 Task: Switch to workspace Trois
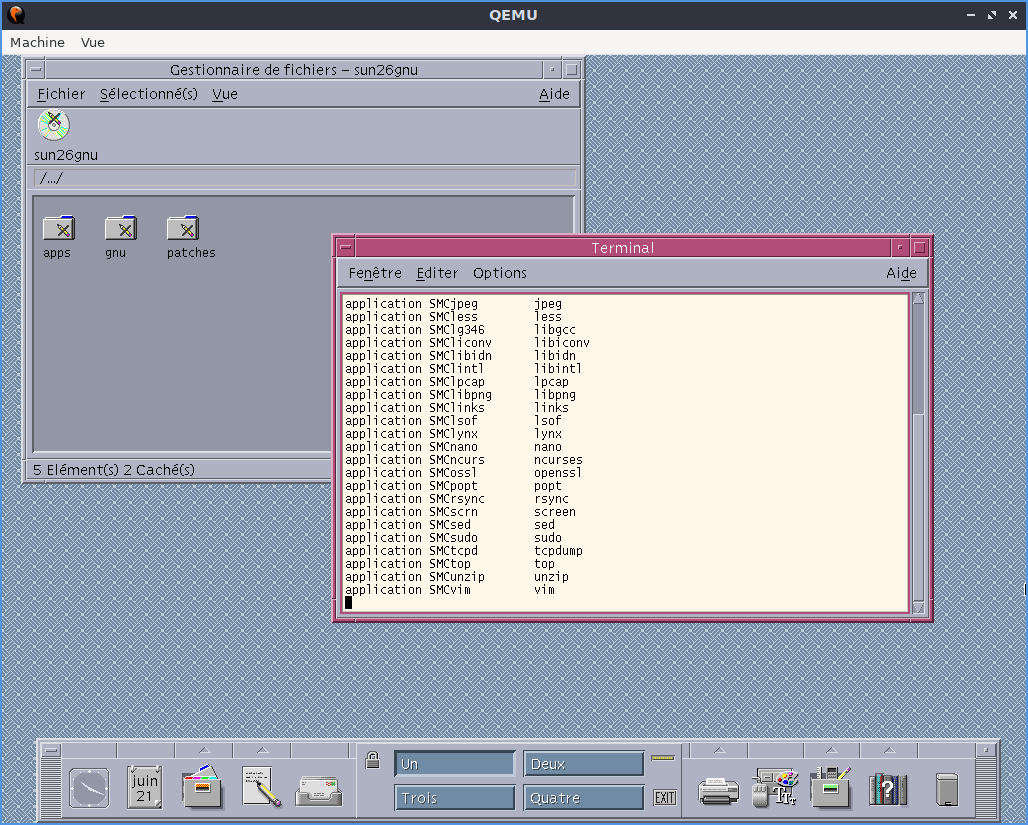tap(454, 797)
